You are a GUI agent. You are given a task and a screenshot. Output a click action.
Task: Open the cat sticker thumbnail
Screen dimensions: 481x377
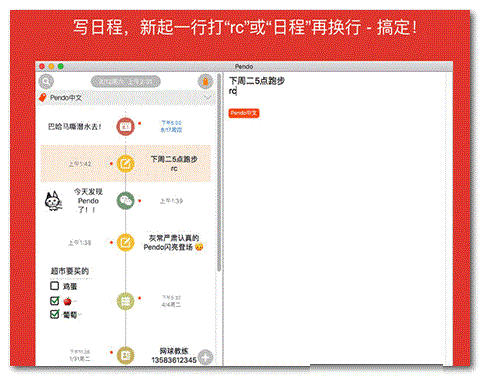[53, 201]
